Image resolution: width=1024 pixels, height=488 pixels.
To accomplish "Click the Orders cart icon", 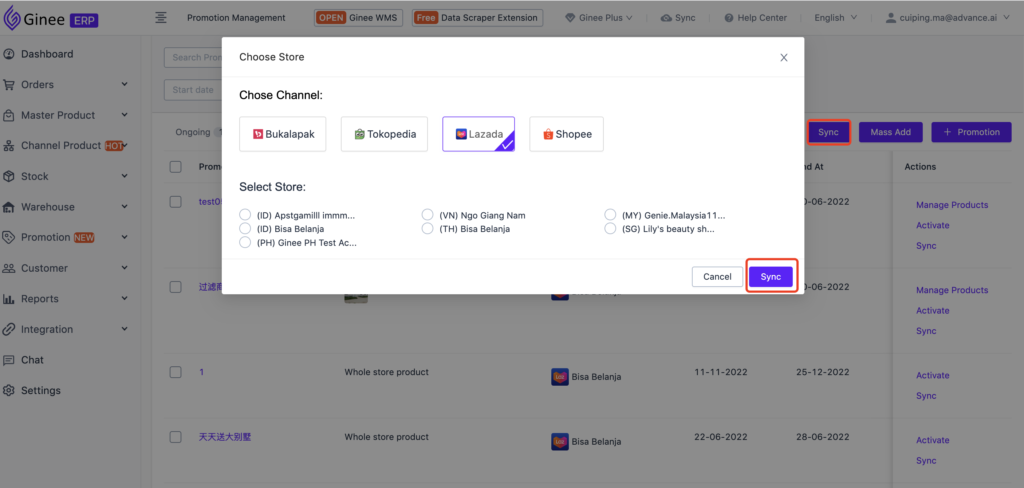I will click(x=9, y=85).
